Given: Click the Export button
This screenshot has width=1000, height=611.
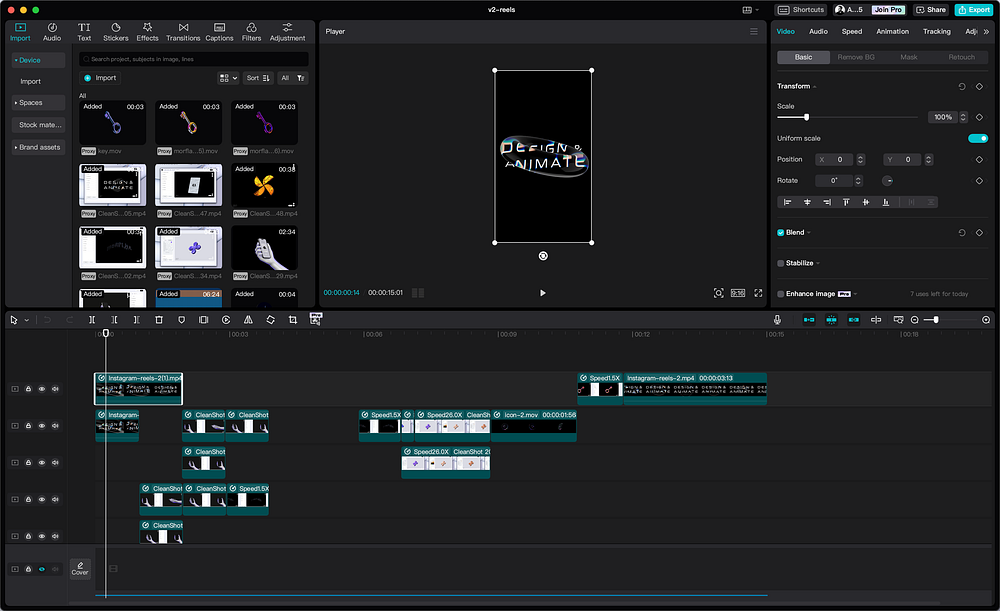Looking at the screenshot, I should click(x=973, y=10).
